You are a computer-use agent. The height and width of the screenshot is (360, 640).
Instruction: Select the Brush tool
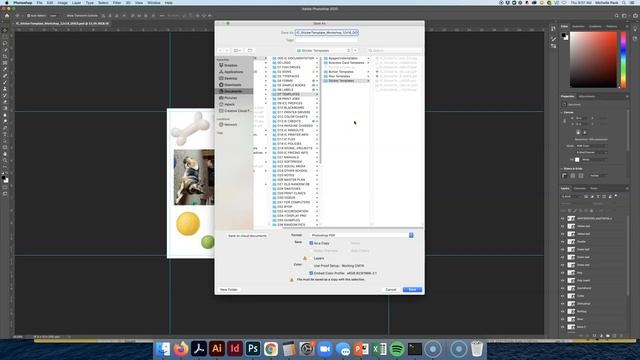tap(5, 82)
